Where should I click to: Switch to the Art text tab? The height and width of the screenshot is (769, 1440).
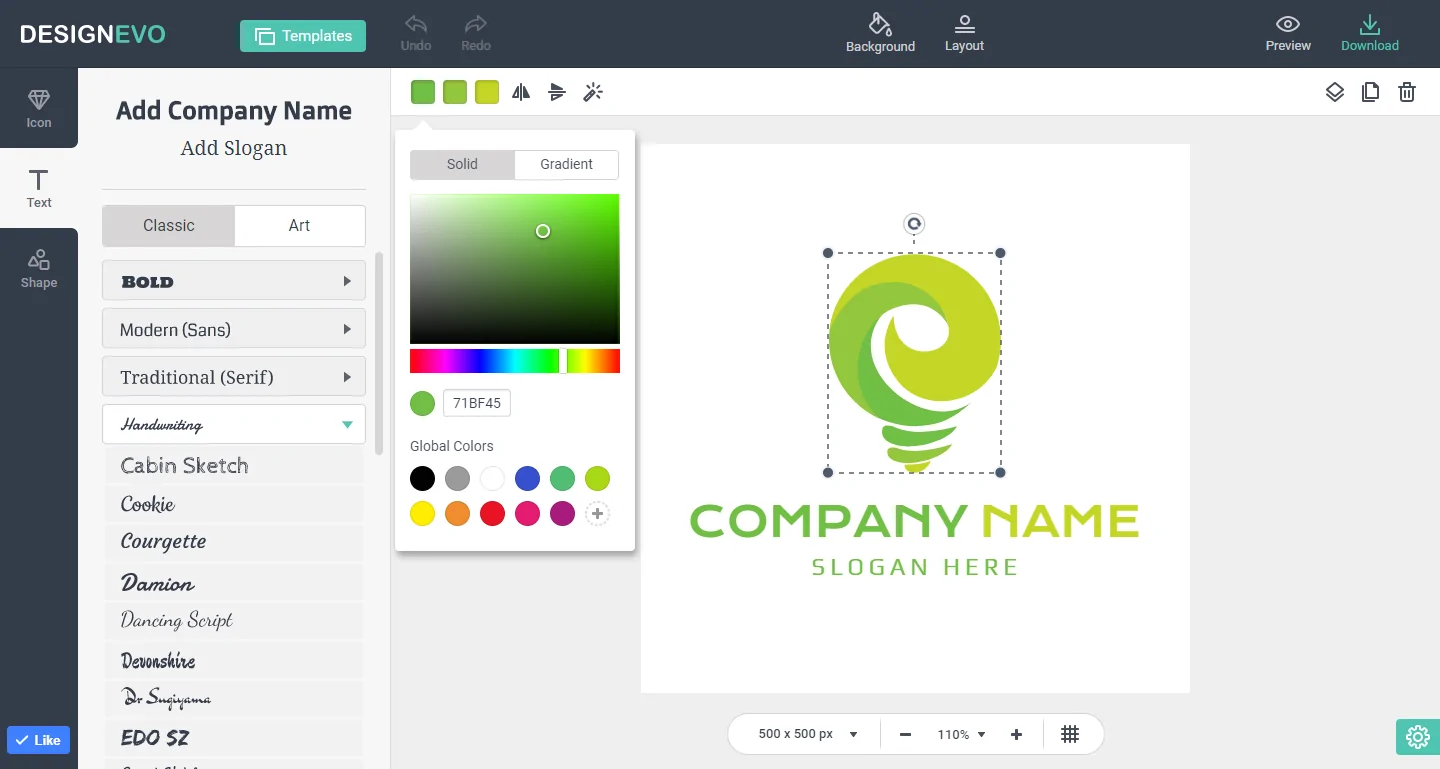point(300,225)
